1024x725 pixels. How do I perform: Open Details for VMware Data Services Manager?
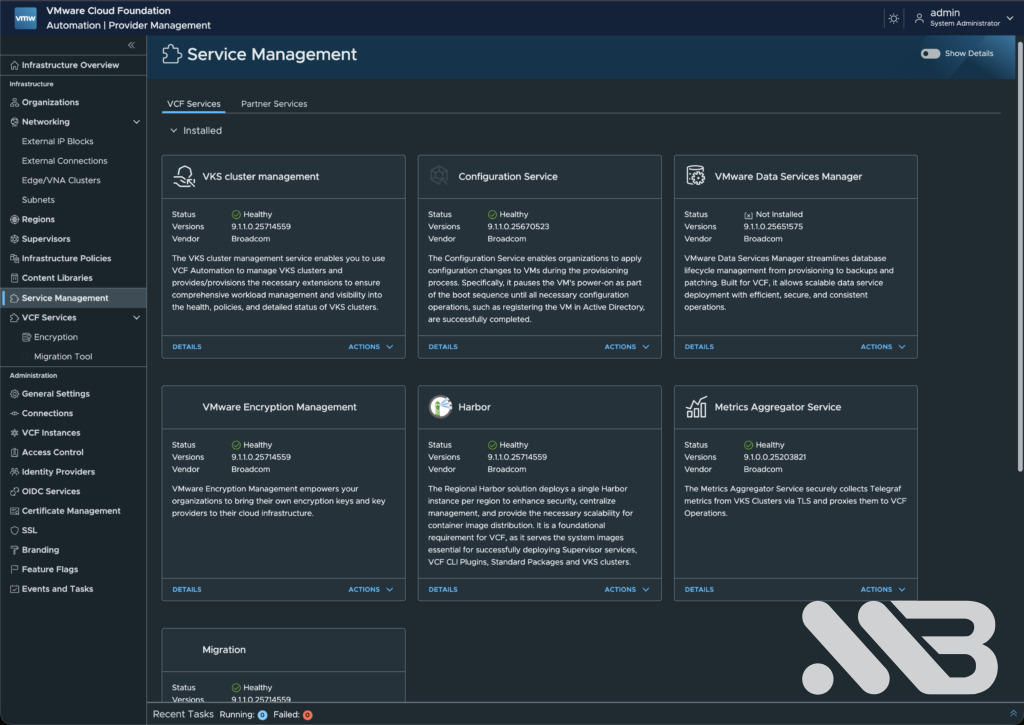tap(699, 347)
